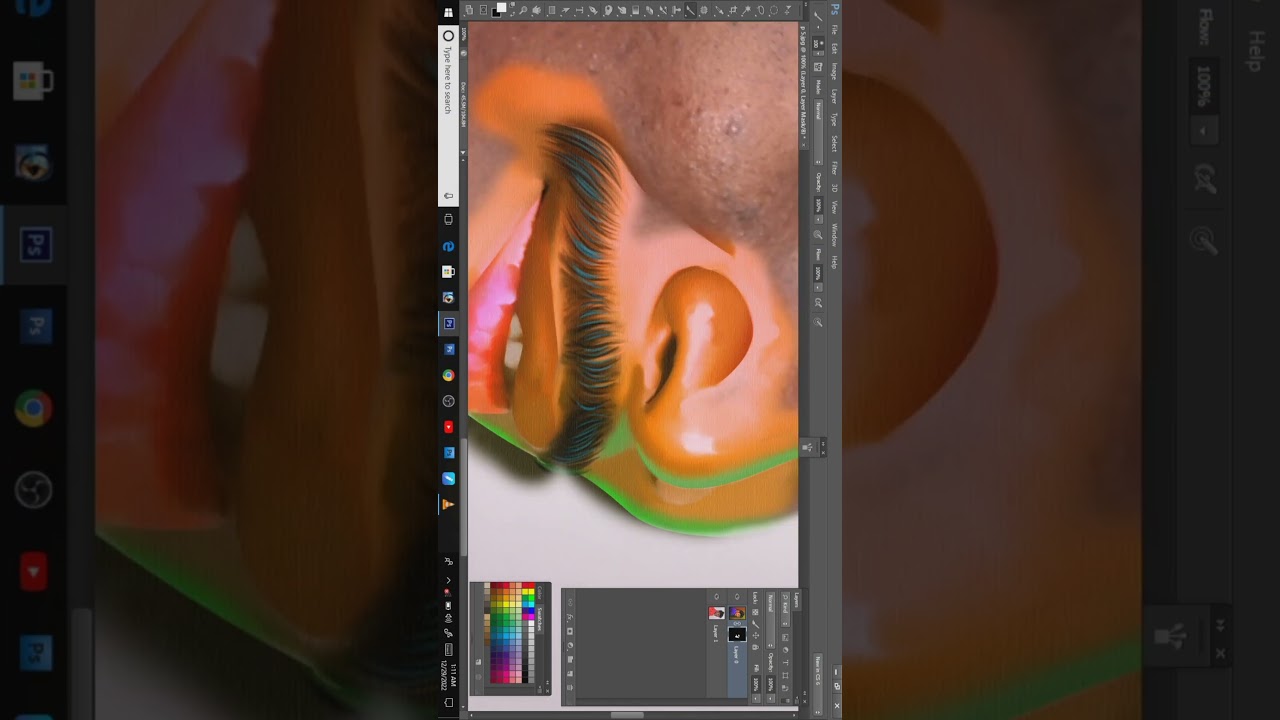Select the Path Selection tool

565,10
